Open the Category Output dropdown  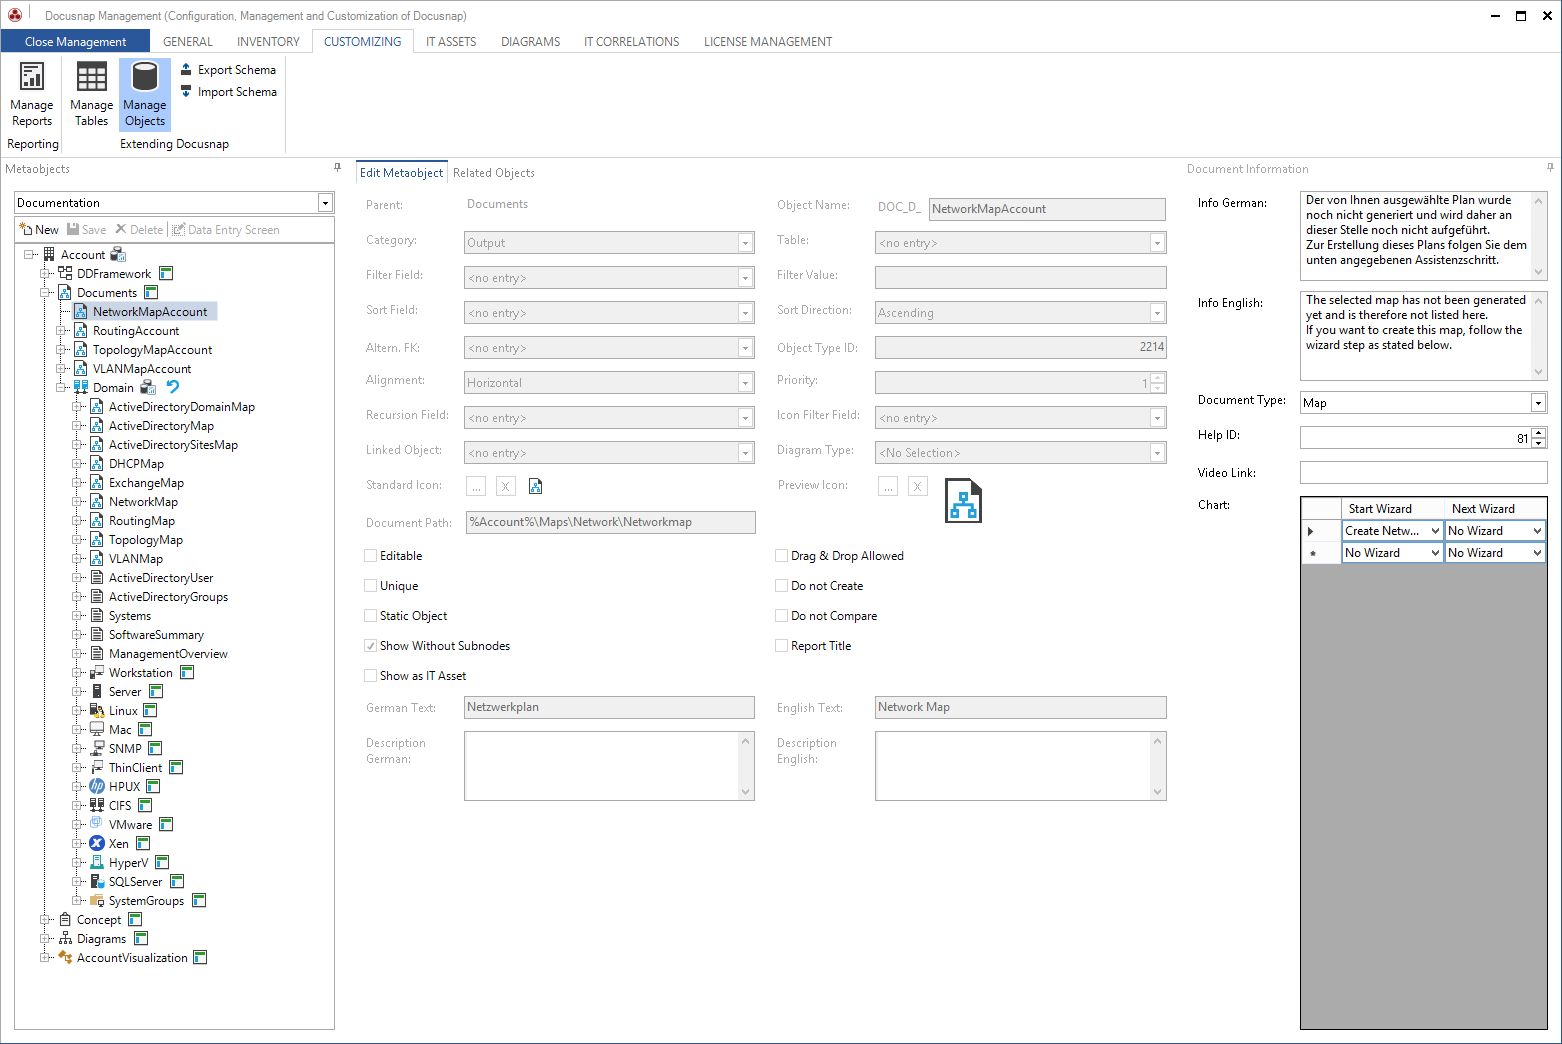tap(745, 243)
